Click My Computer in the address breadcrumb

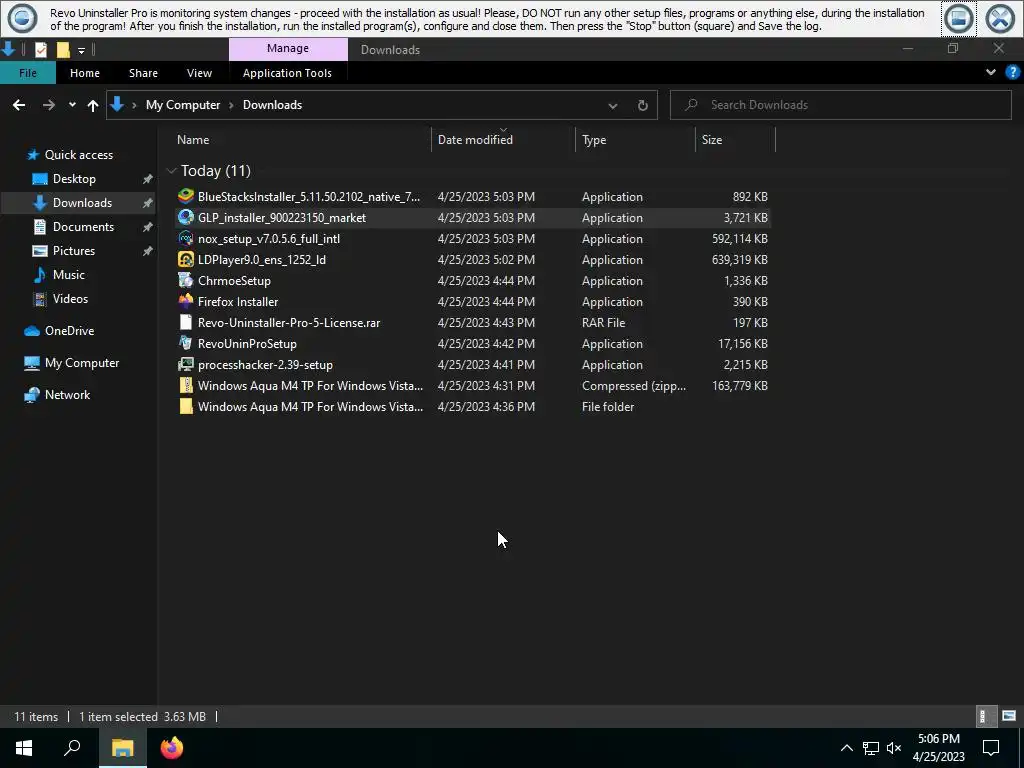pyautogui.click(x=183, y=105)
